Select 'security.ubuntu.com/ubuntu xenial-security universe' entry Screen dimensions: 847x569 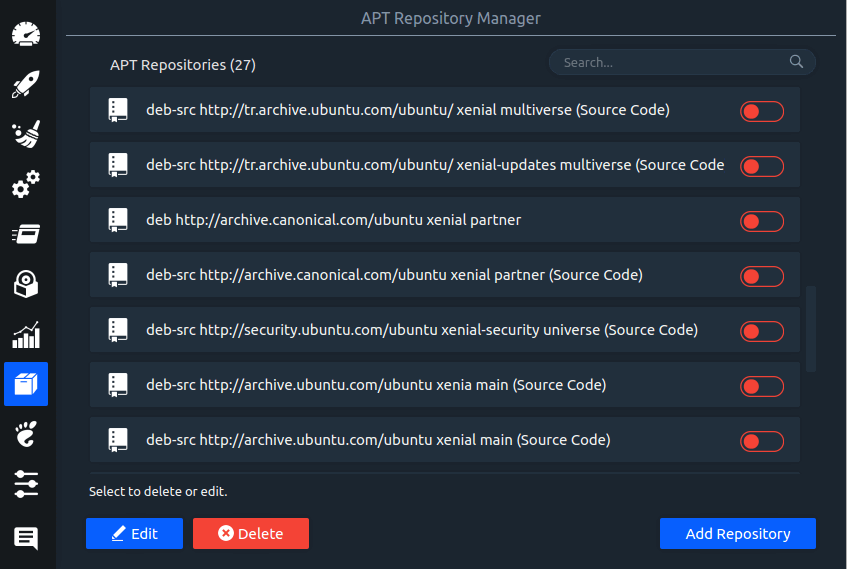445,330
